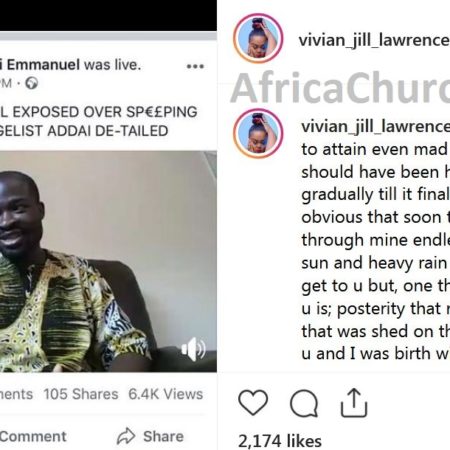Like the Instagram post with heart icon
This screenshot has height=450, width=450.
coord(253,402)
